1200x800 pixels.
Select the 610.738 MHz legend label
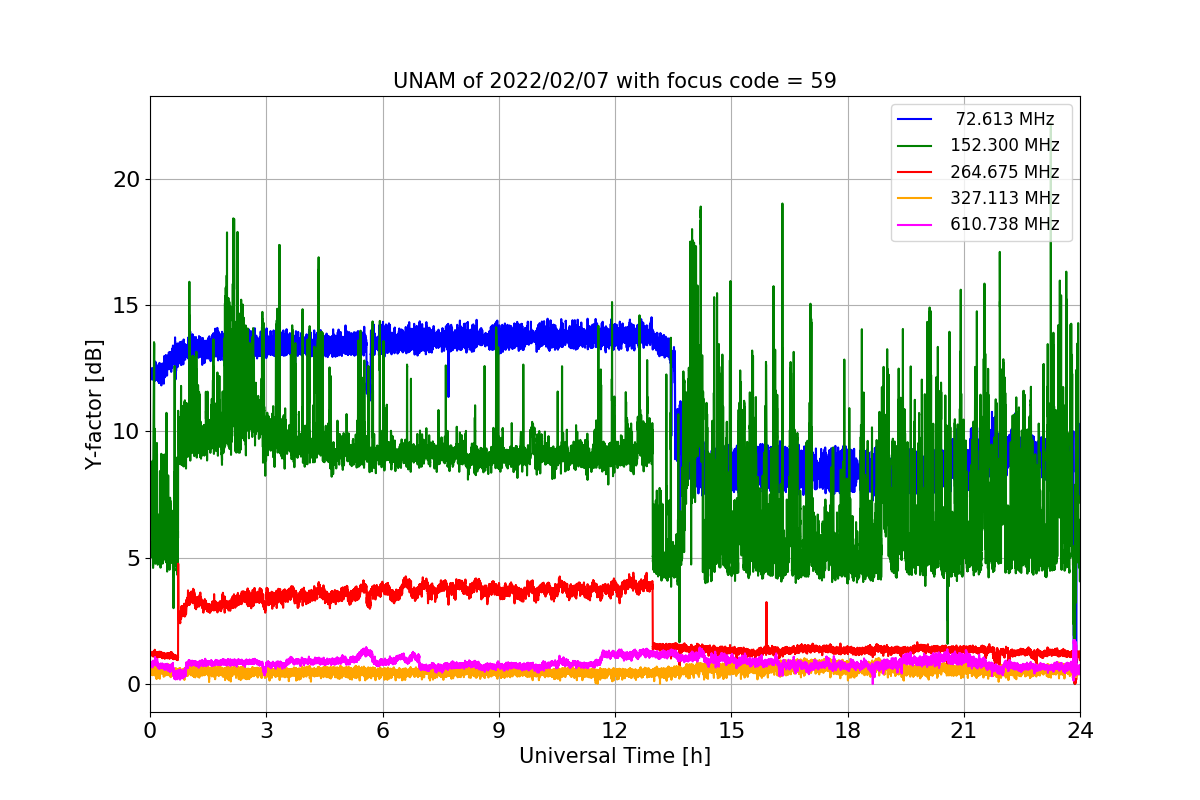pyautogui.click(x=1005, y=224)
